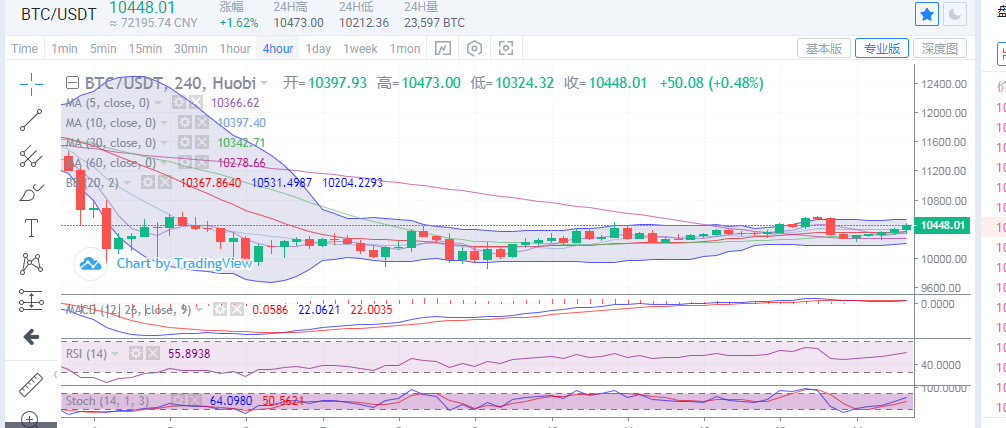This screenshot has width=1006, height=428.
Task: Open RSI (14) settings gear
Action: pos(135,354)
